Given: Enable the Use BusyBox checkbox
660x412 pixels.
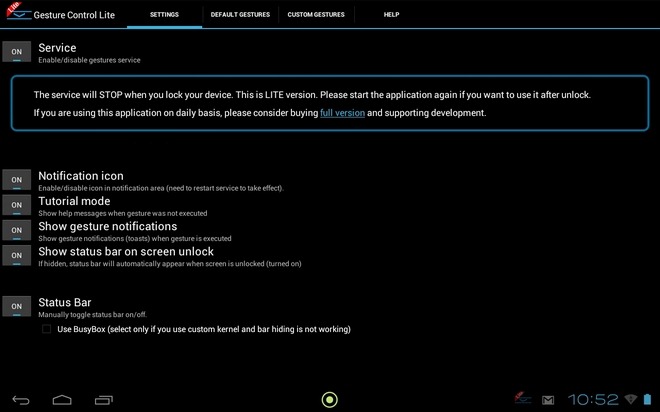Looking at the screenshot, I should click(x=46, y=329).
